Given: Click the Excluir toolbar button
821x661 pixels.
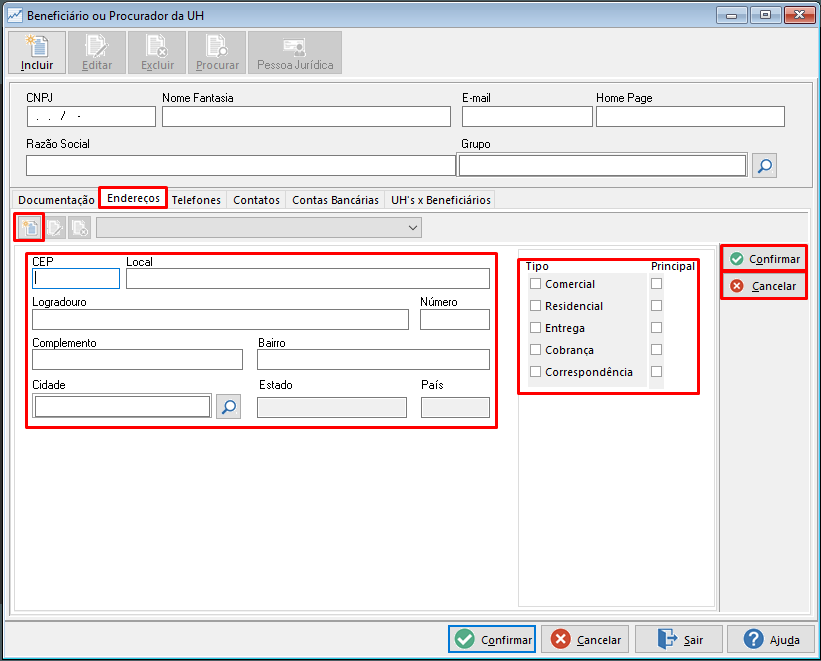Looking at the screenshot, I should 157,52.
